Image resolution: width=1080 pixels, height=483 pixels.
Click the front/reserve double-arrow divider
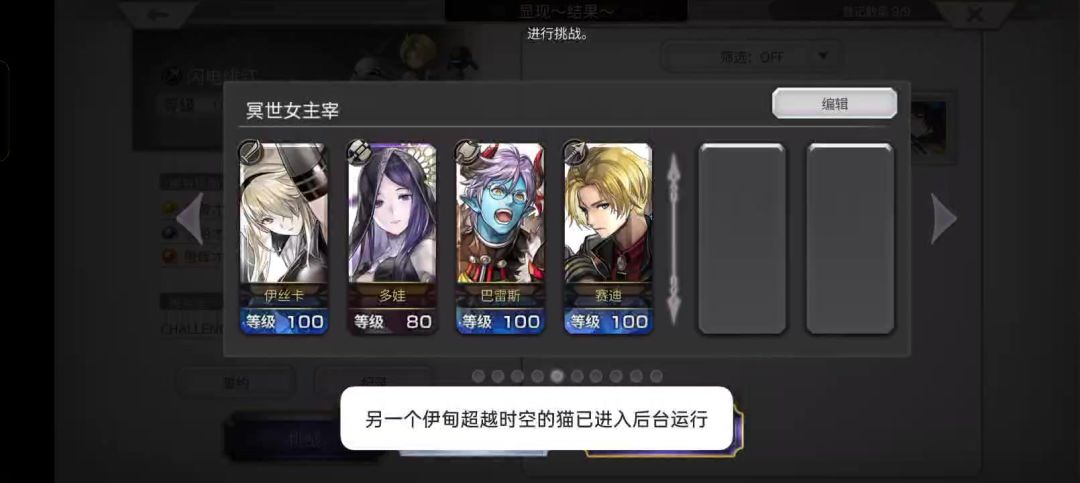tap(675, 238)
